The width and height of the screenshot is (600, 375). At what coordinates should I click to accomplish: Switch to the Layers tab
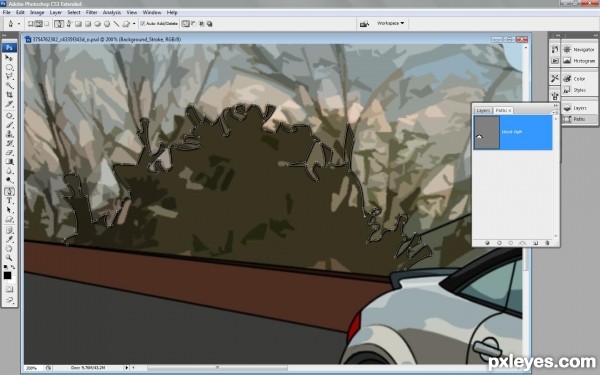click(483, 110)
